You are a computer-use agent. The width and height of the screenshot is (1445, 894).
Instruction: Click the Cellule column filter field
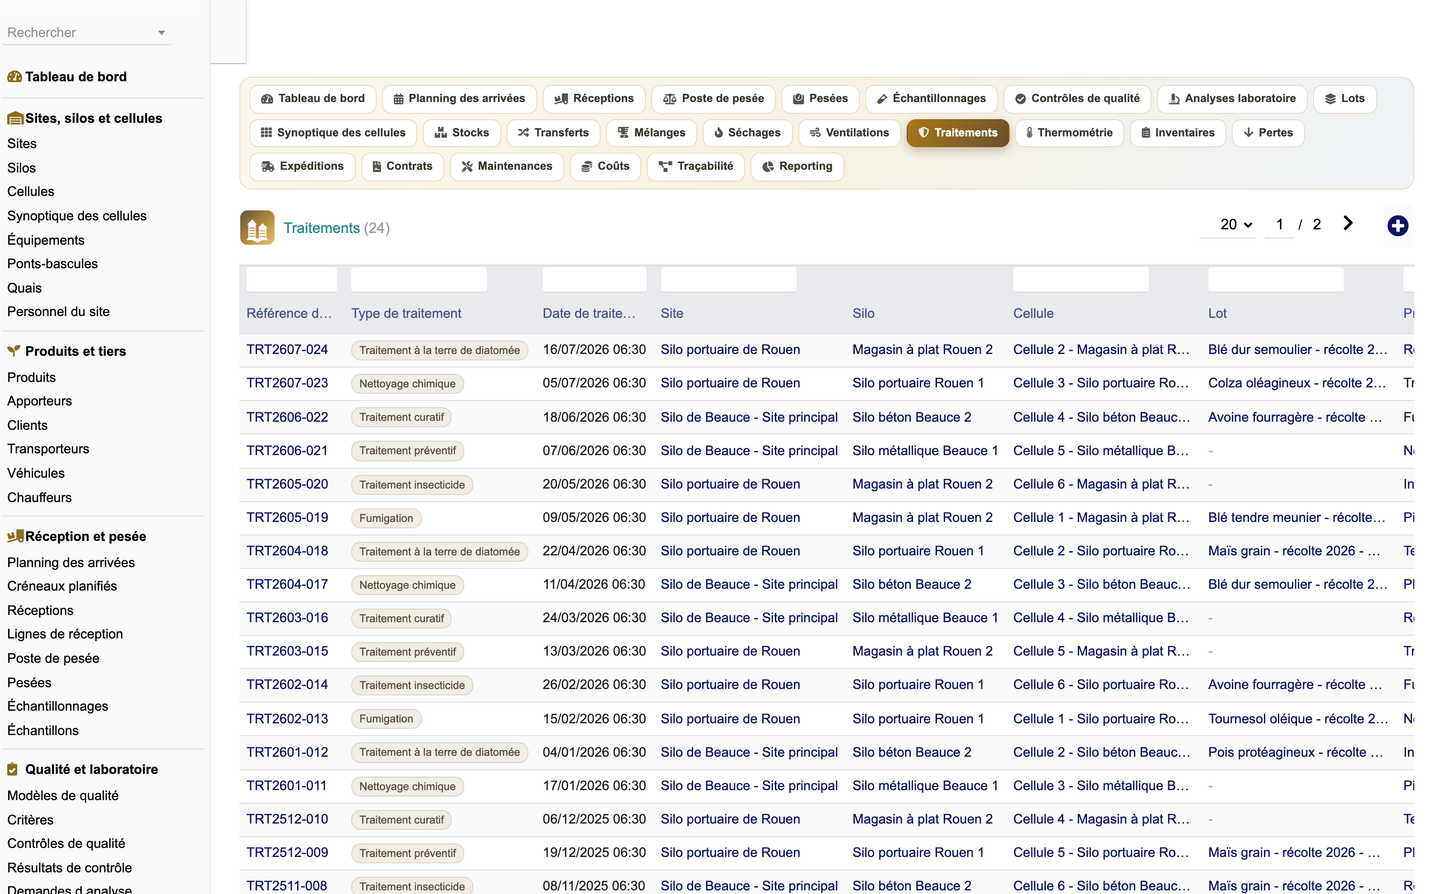click(x=1081, y=279)
